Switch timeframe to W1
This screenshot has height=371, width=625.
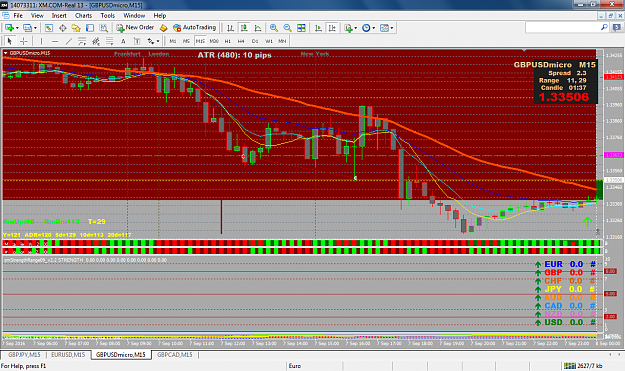point(269,41)
